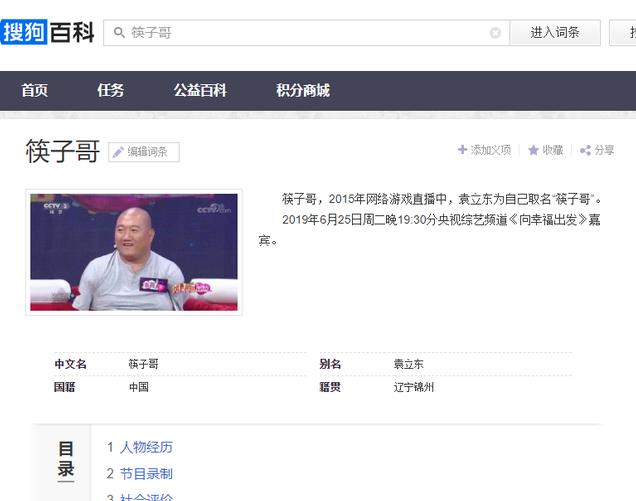
Task: Click the magnifier search icon
Action: click(x=119, y=32)
